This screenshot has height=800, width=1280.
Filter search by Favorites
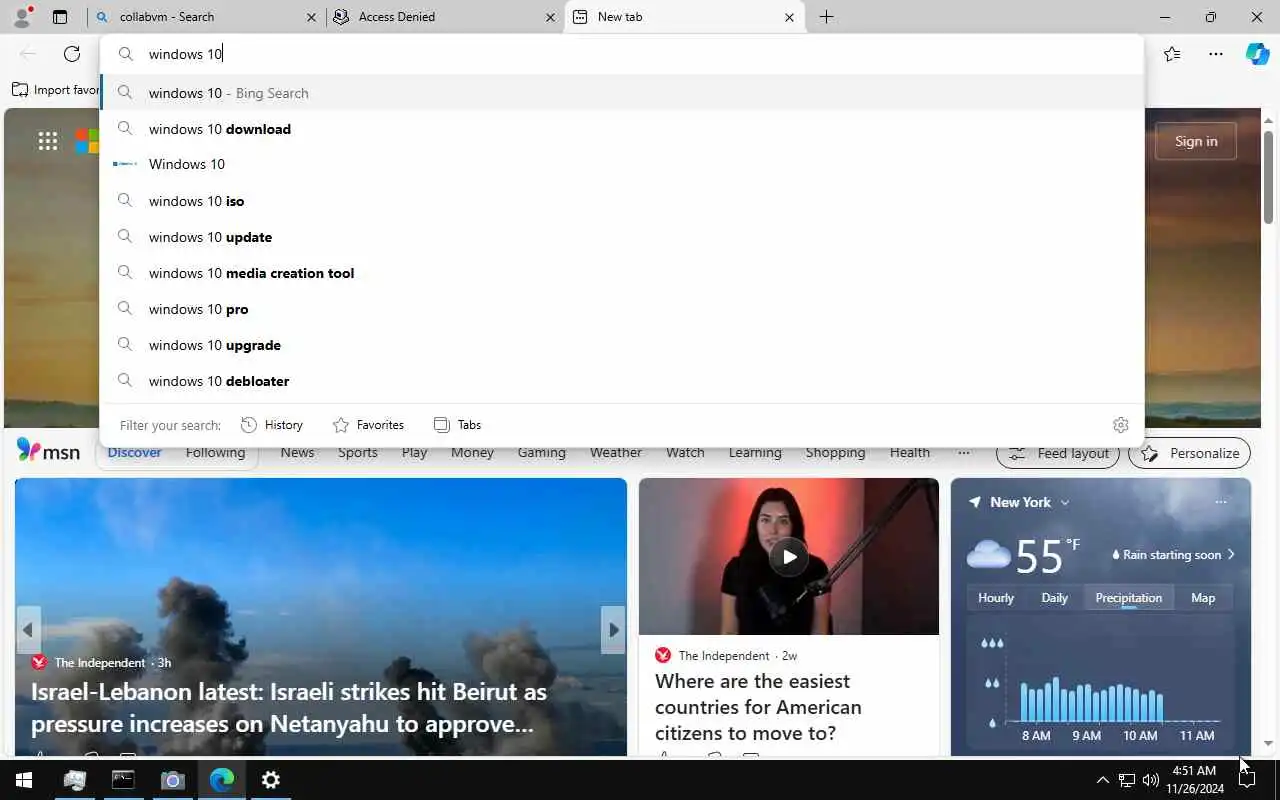pyautogui.click(x=369, y=425)
